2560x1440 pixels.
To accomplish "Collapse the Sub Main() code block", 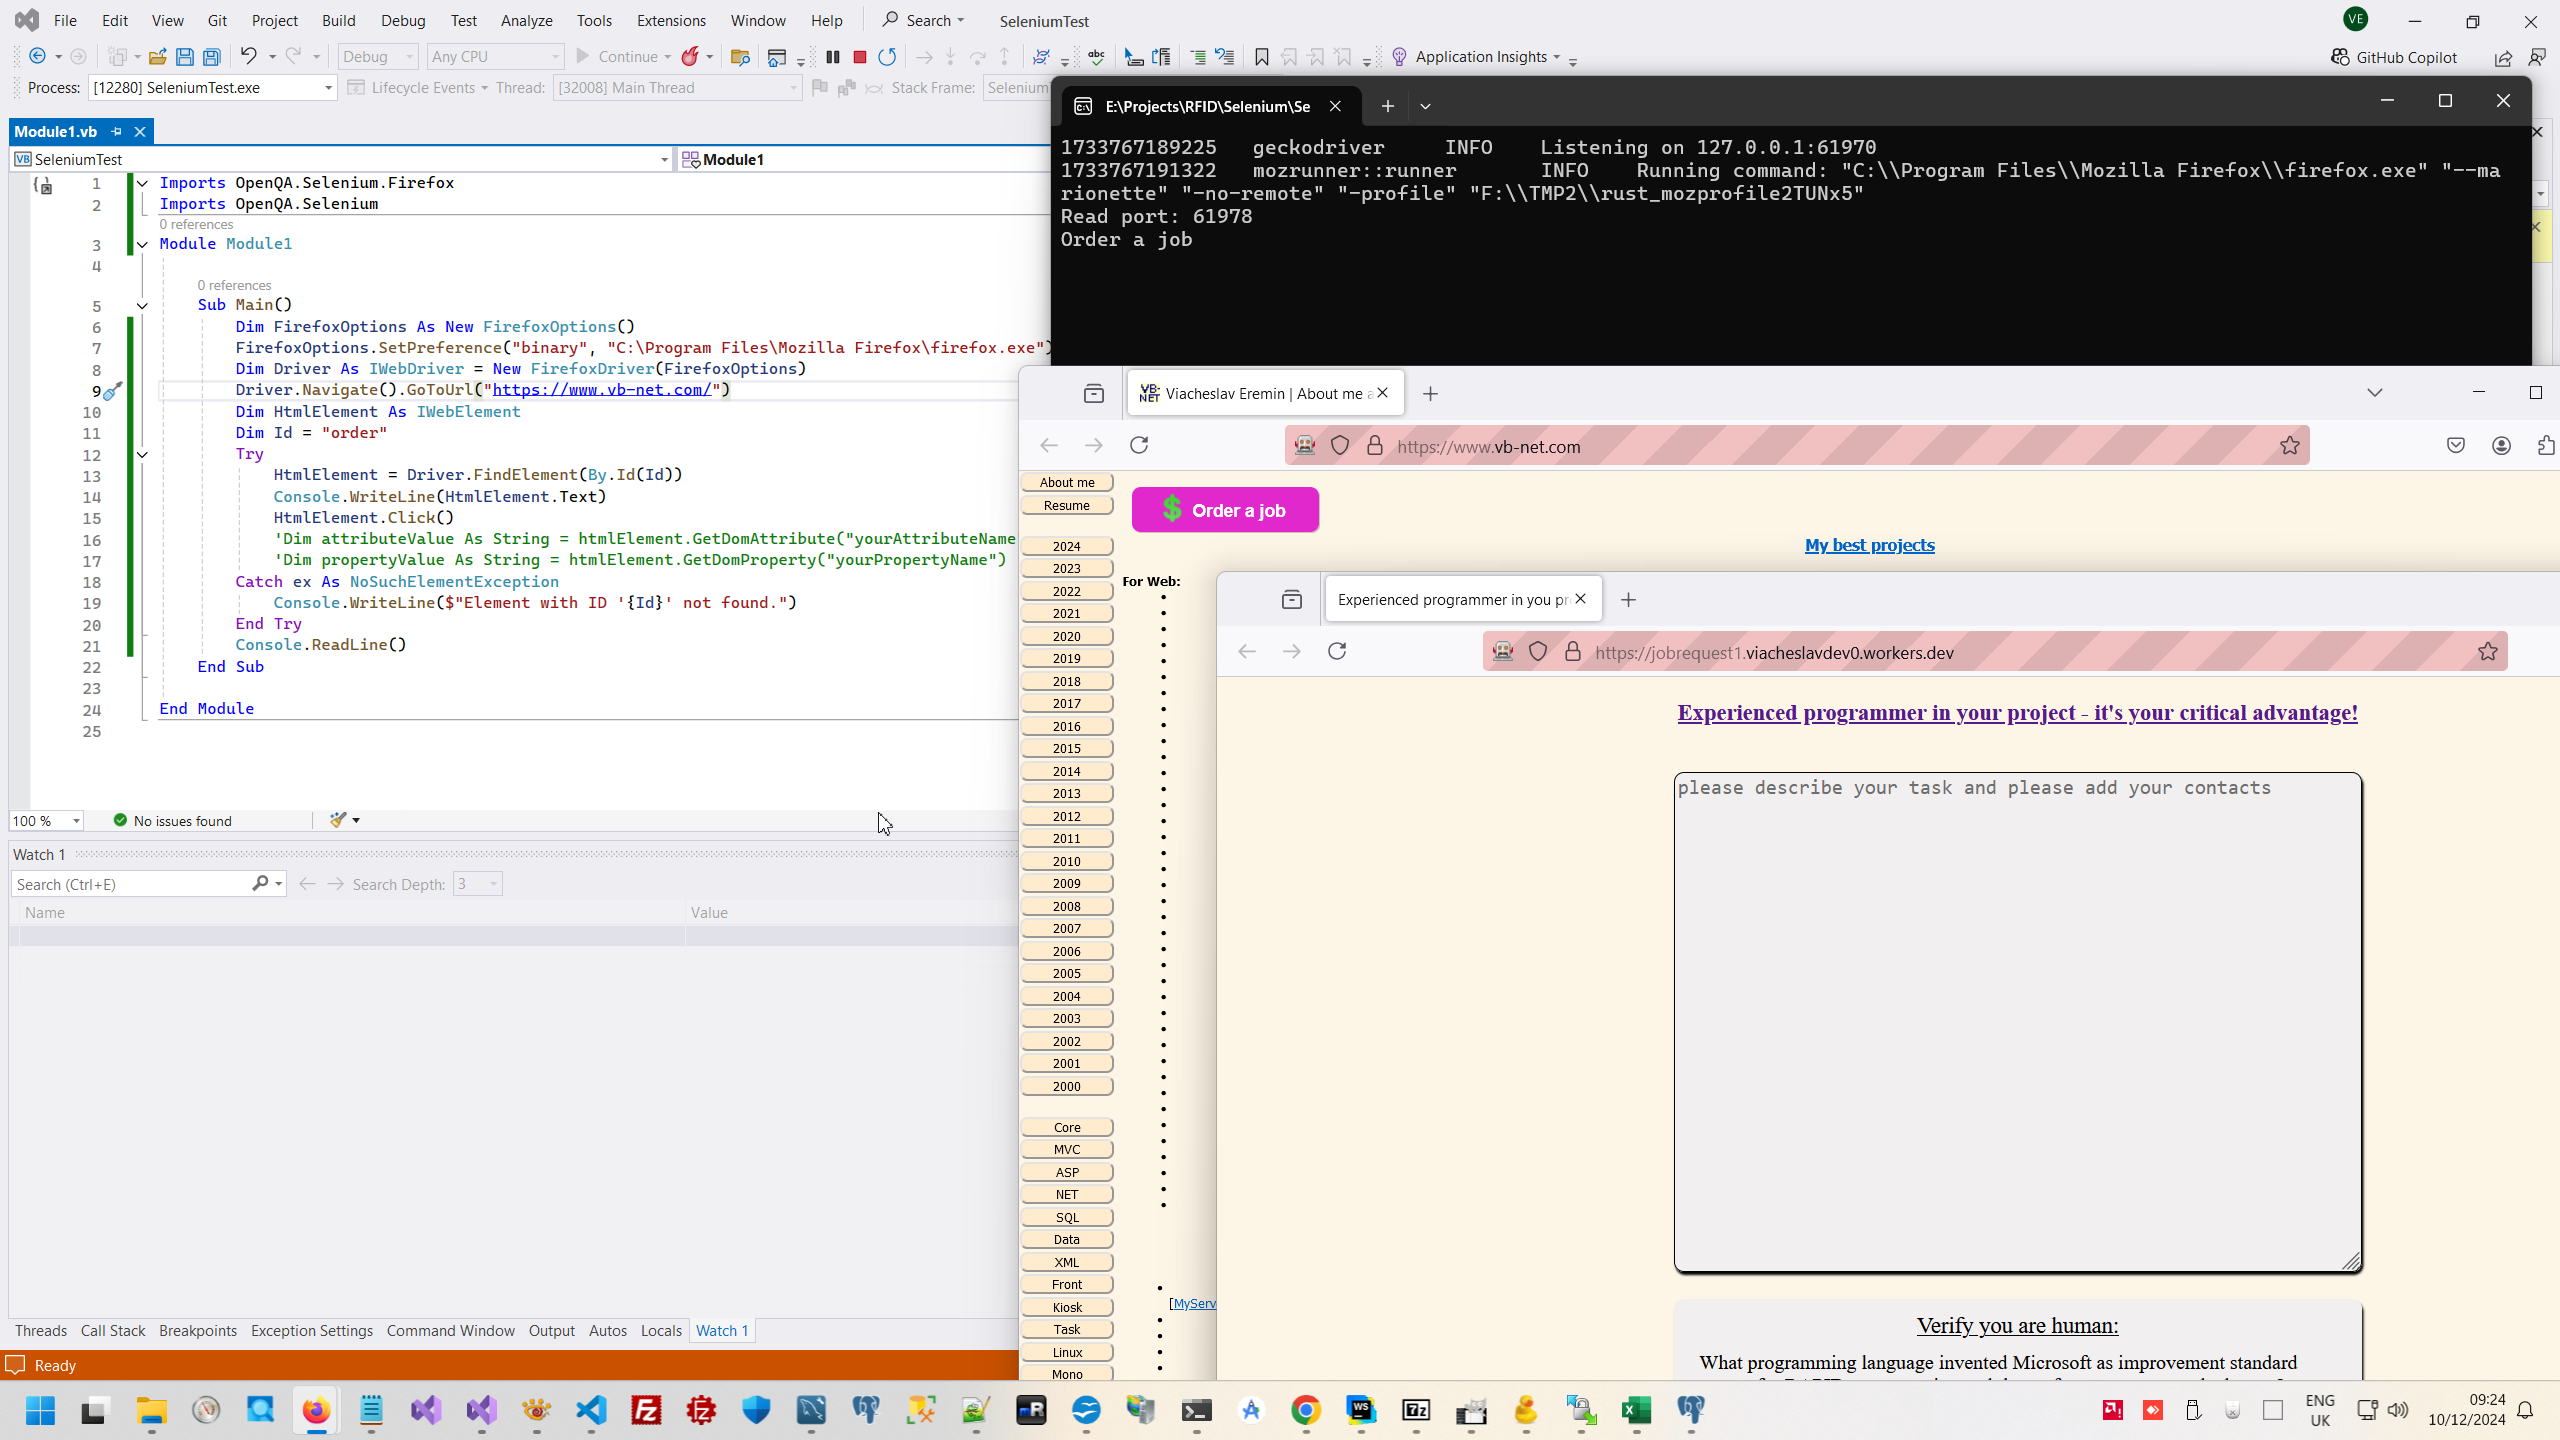I will [x=142, y=305].
